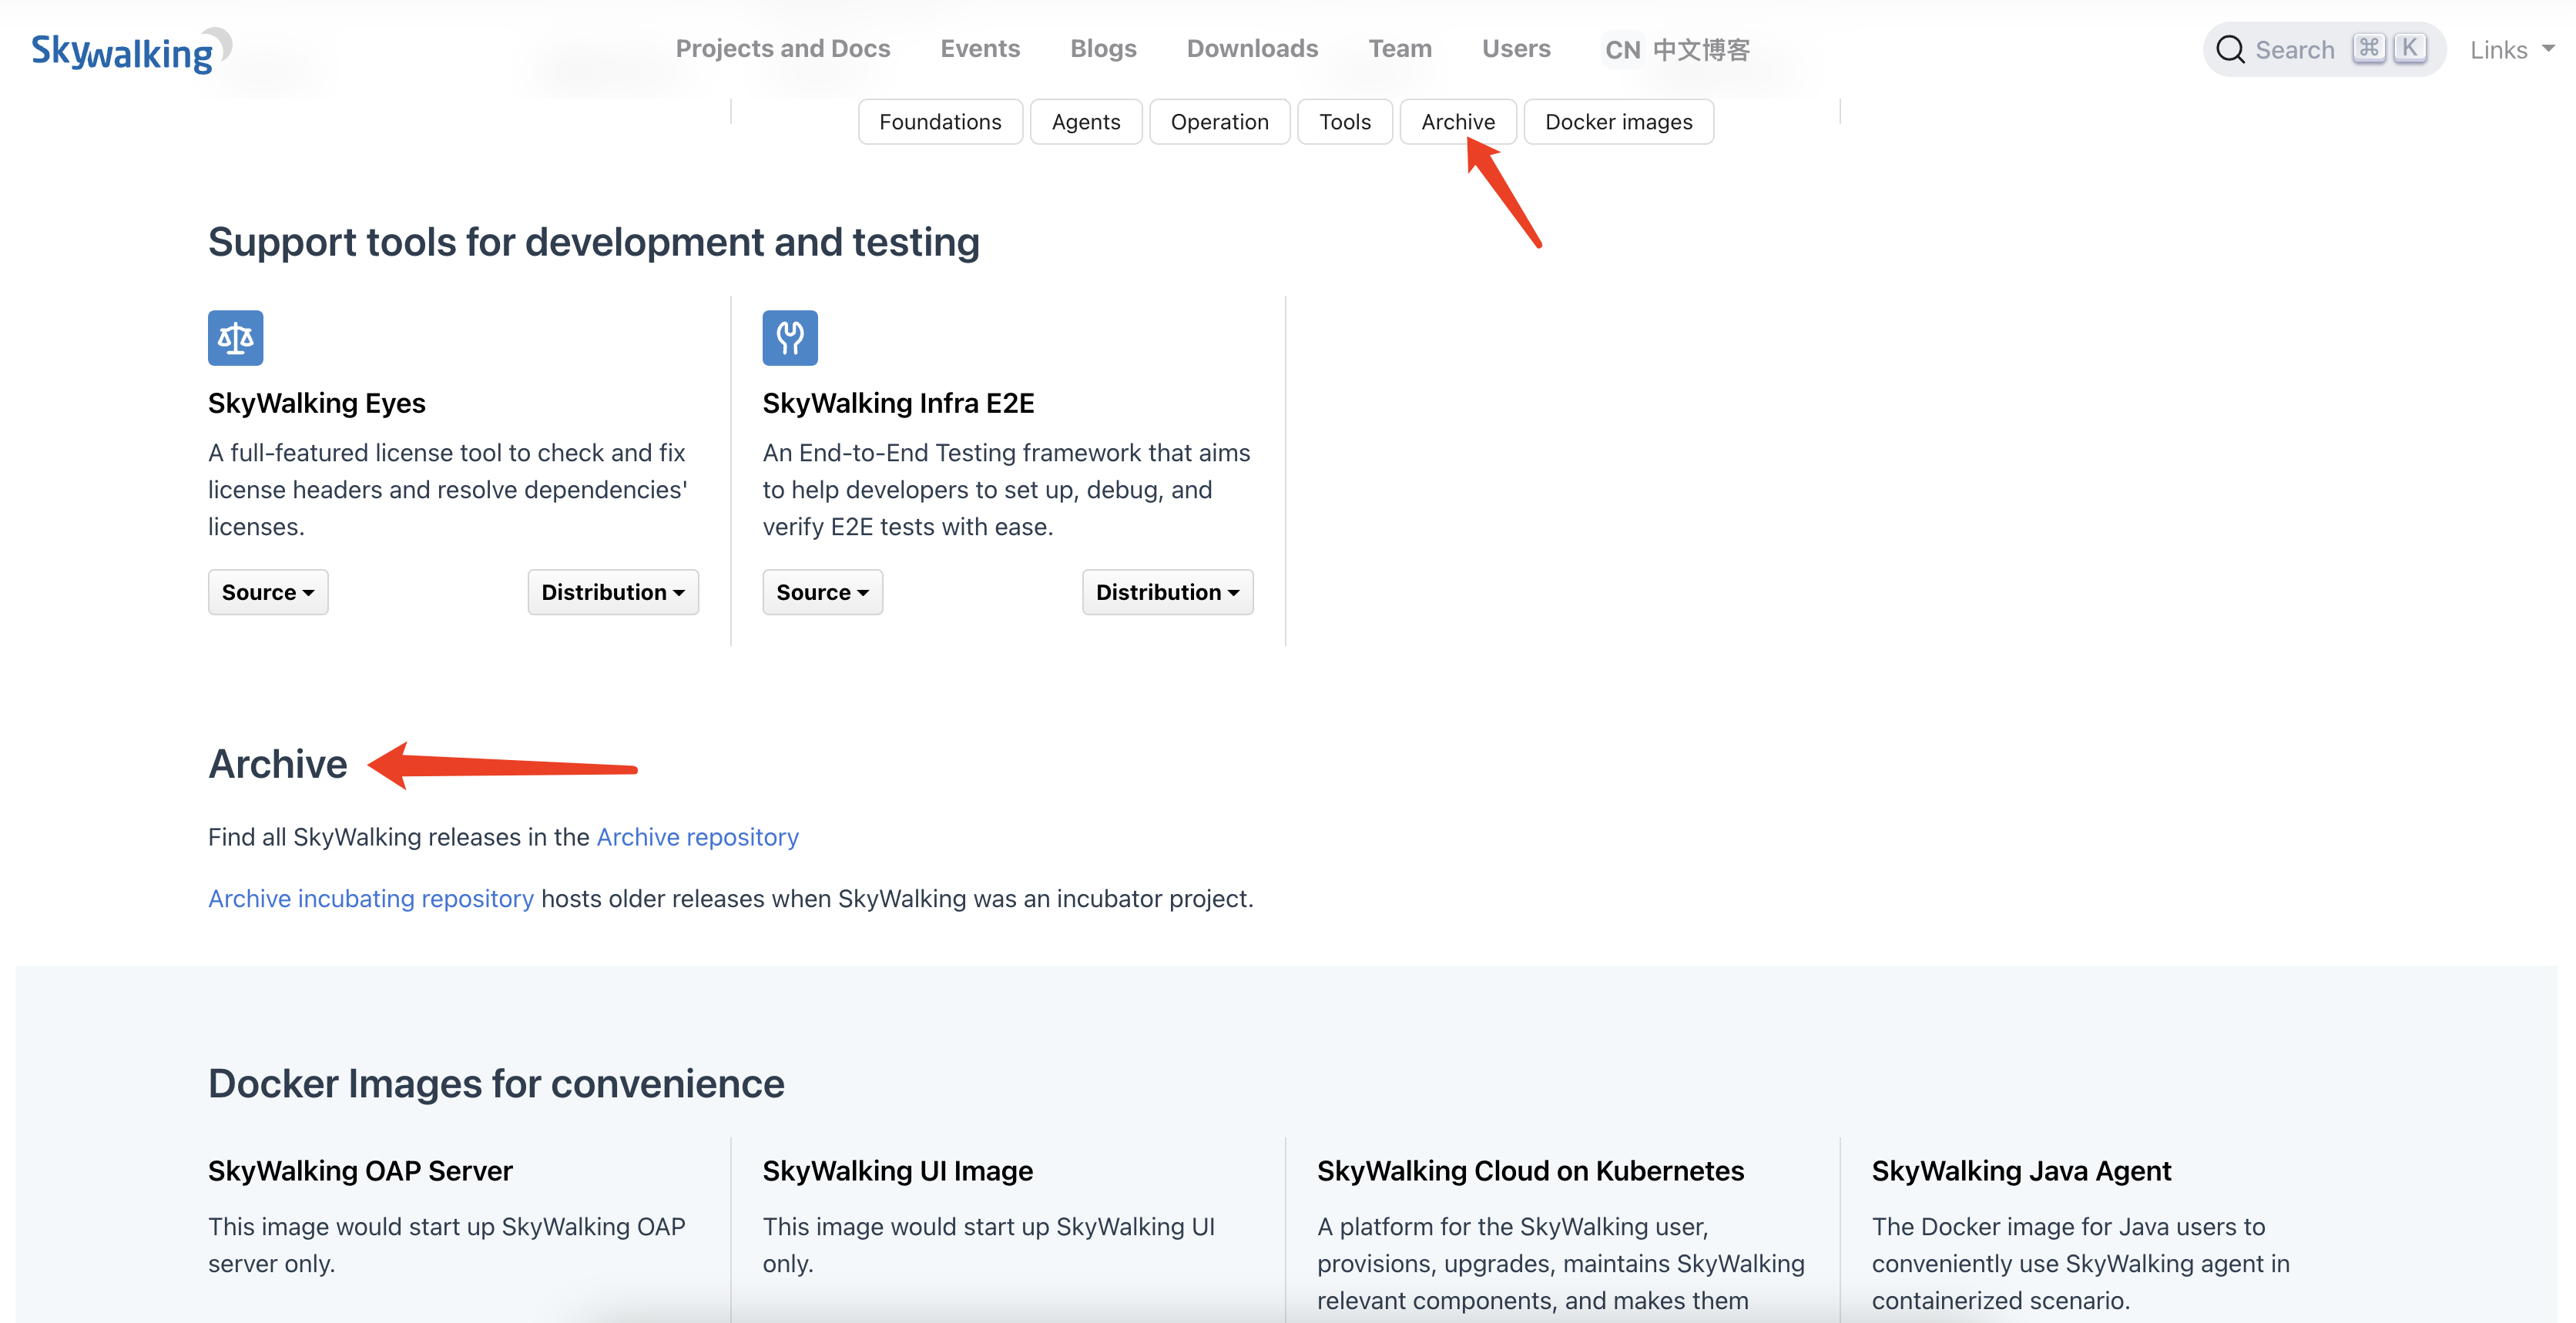
Task: Expand the Links dropdown
Action: point(2512,49)
